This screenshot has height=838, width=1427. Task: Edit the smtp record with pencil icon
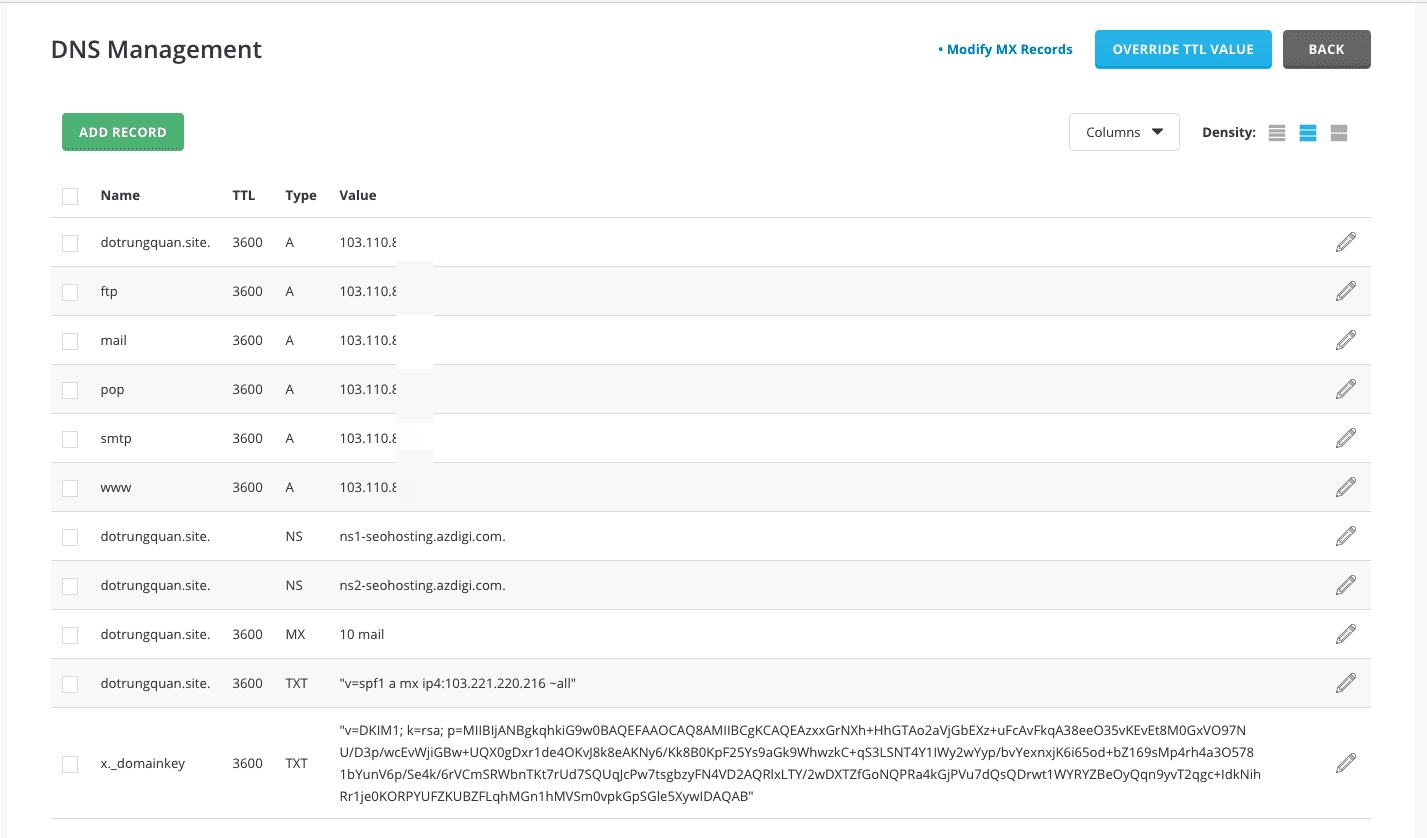[x=1346, y=438]
